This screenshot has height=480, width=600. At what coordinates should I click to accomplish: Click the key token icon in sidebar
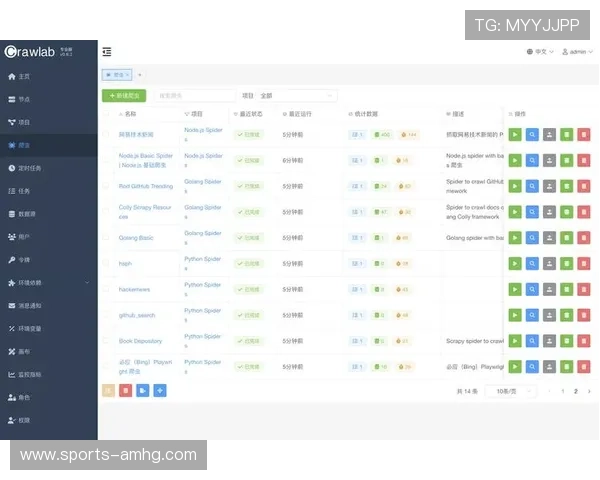(x=12, y=260)
